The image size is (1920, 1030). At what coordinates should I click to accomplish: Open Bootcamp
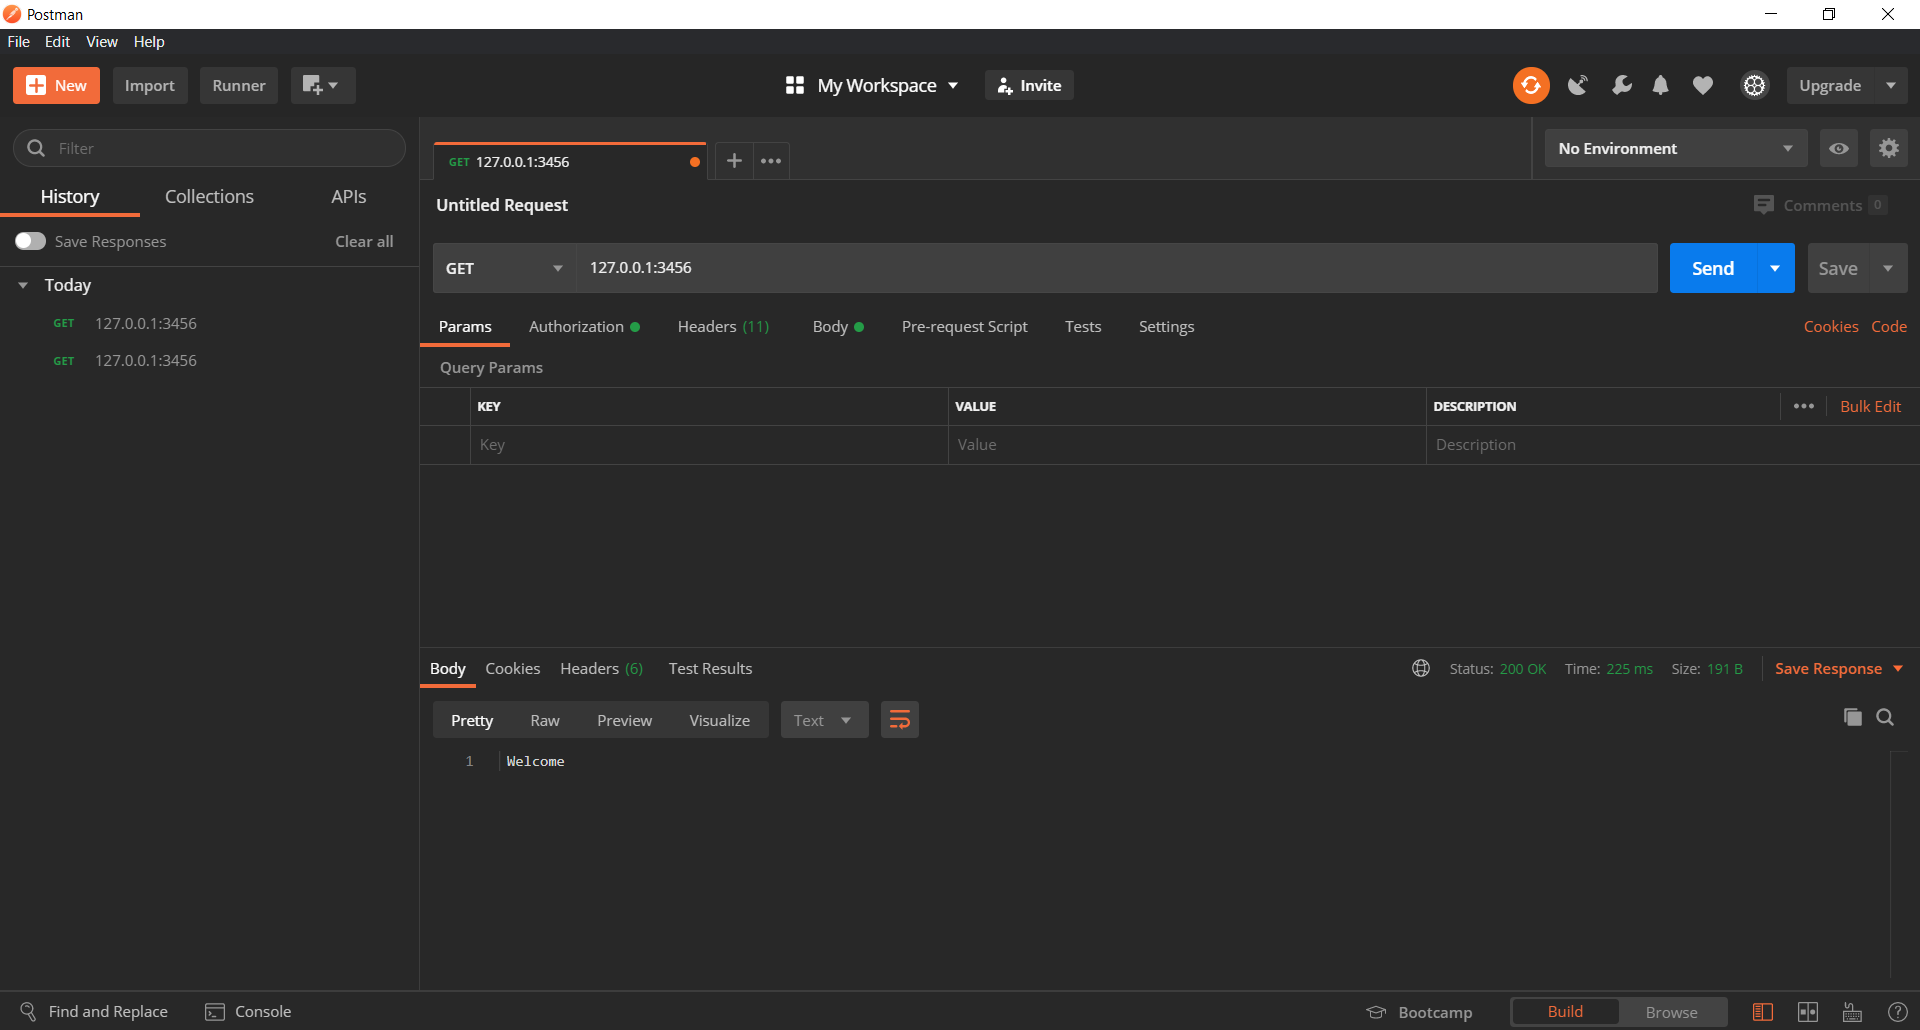[x=1420, y=1012]
